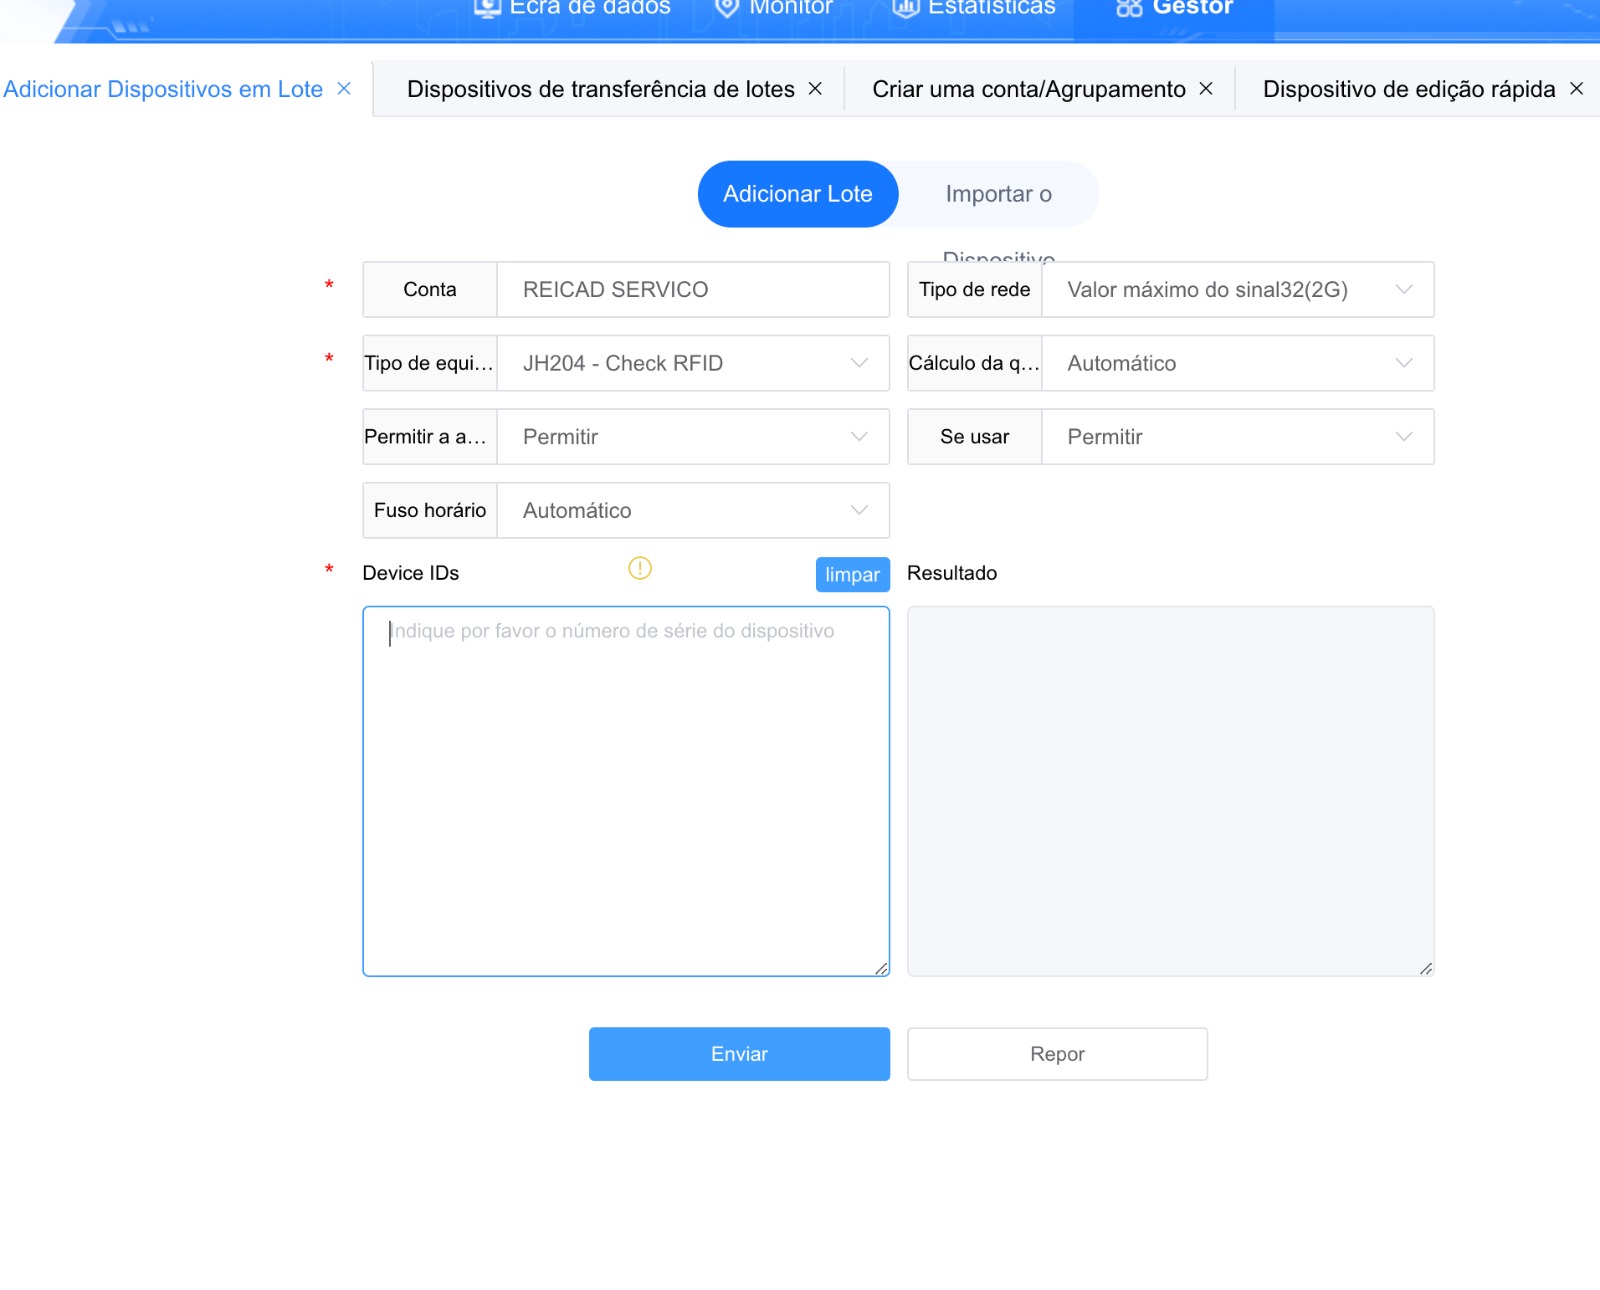
Task: Expand the Tipo de equipamento dropdown
Action: coord(692,363)
